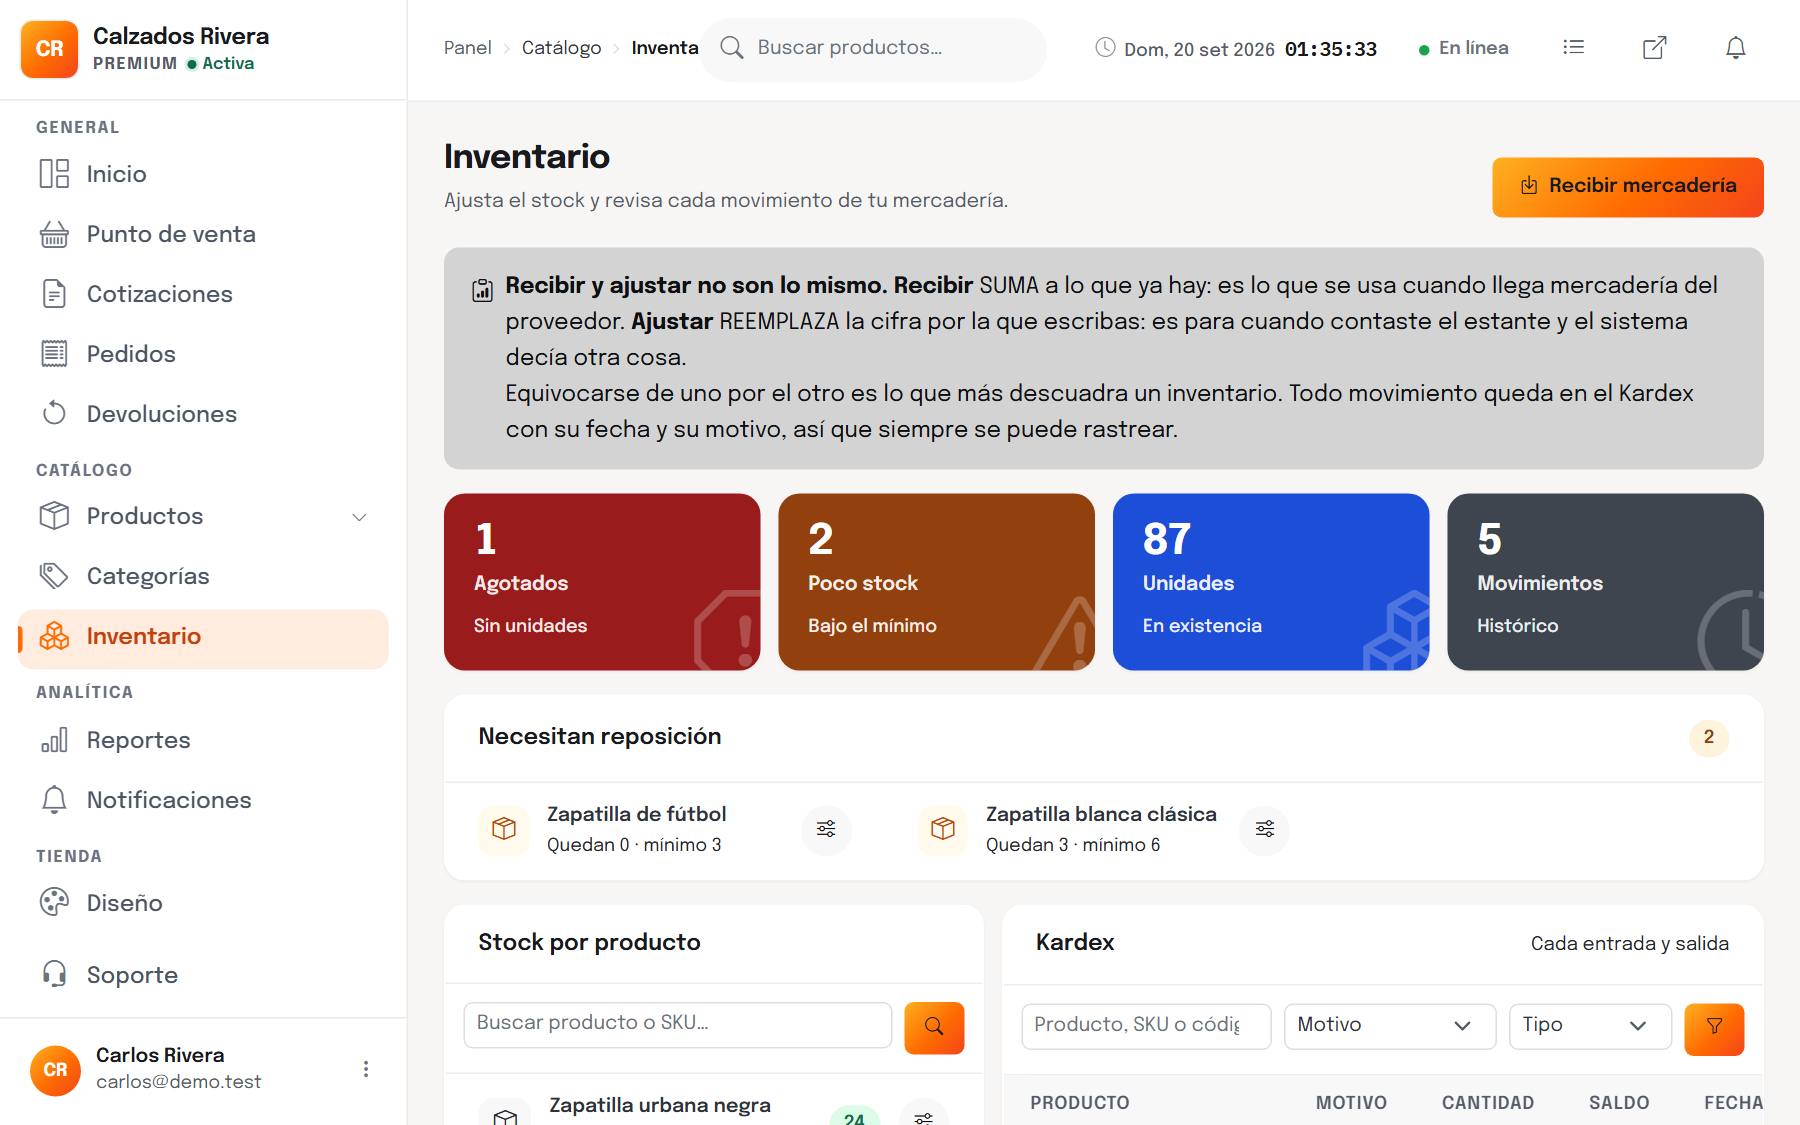This screenshot has height=1125, width=1800.
Task: Adjust stock for Zapatilla de fútbol
Action: click(826, 829)
